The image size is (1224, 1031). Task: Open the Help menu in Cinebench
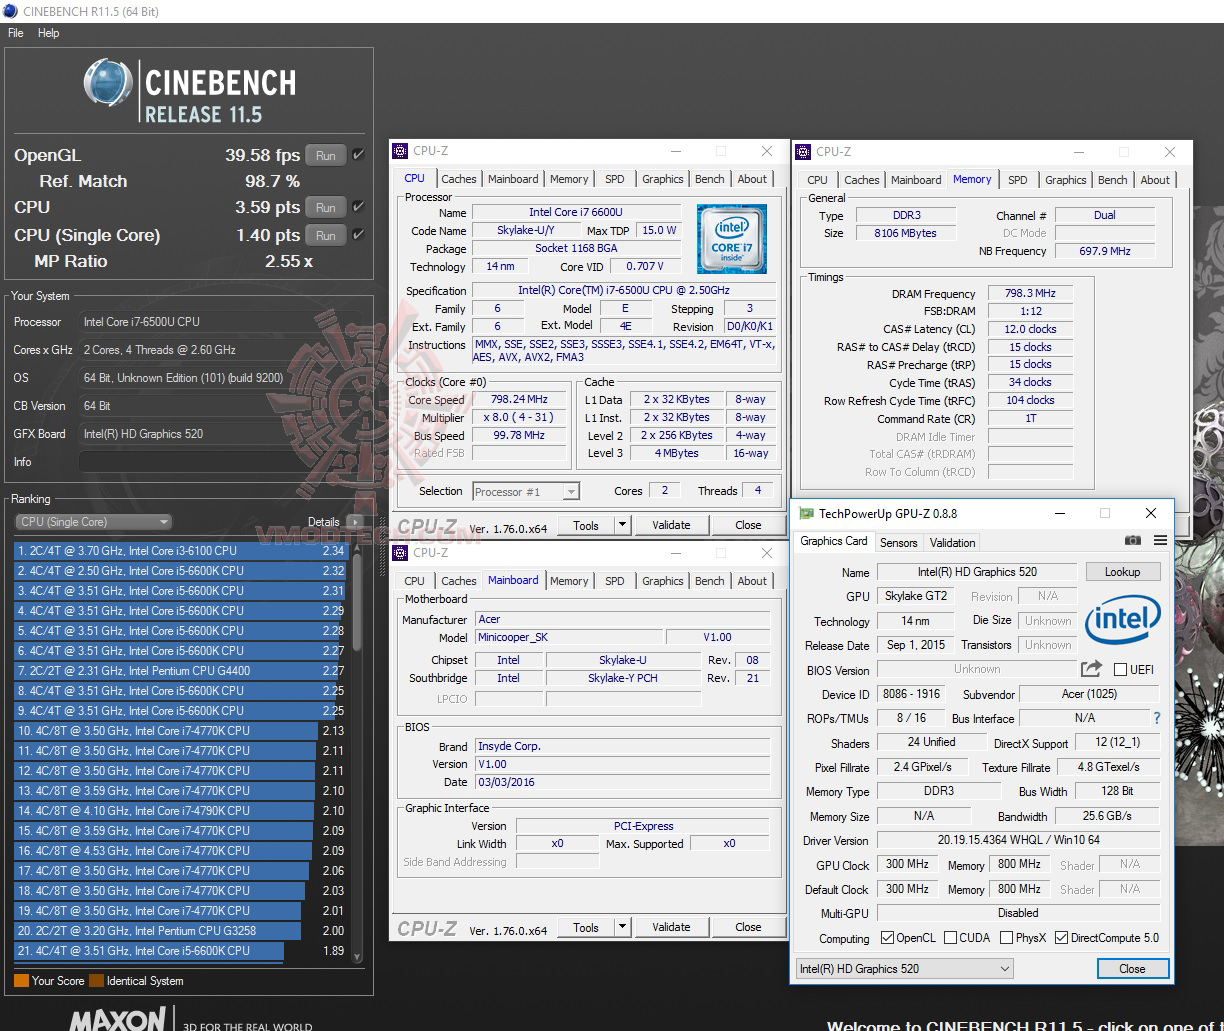point(49,33)
